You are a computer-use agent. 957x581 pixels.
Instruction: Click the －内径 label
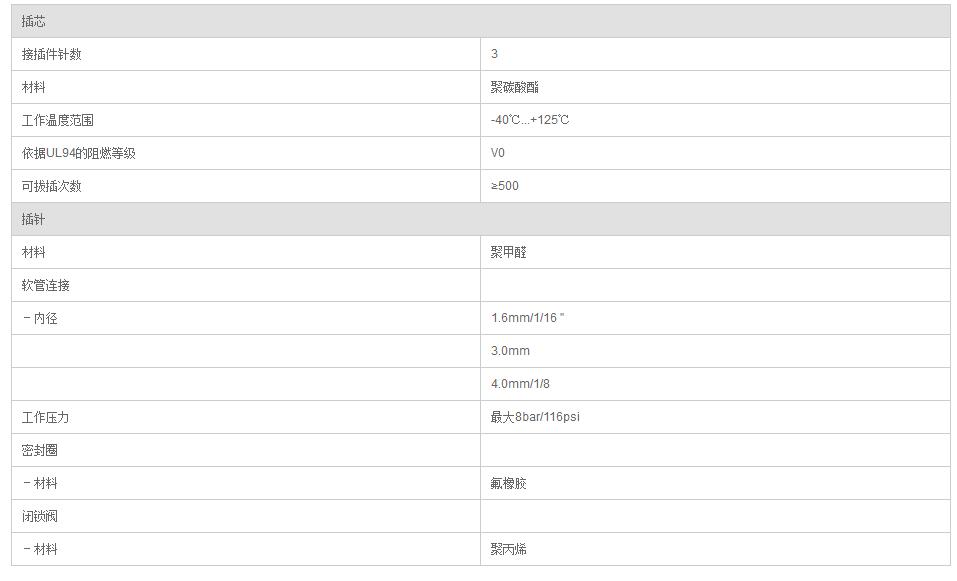[40, 318]
